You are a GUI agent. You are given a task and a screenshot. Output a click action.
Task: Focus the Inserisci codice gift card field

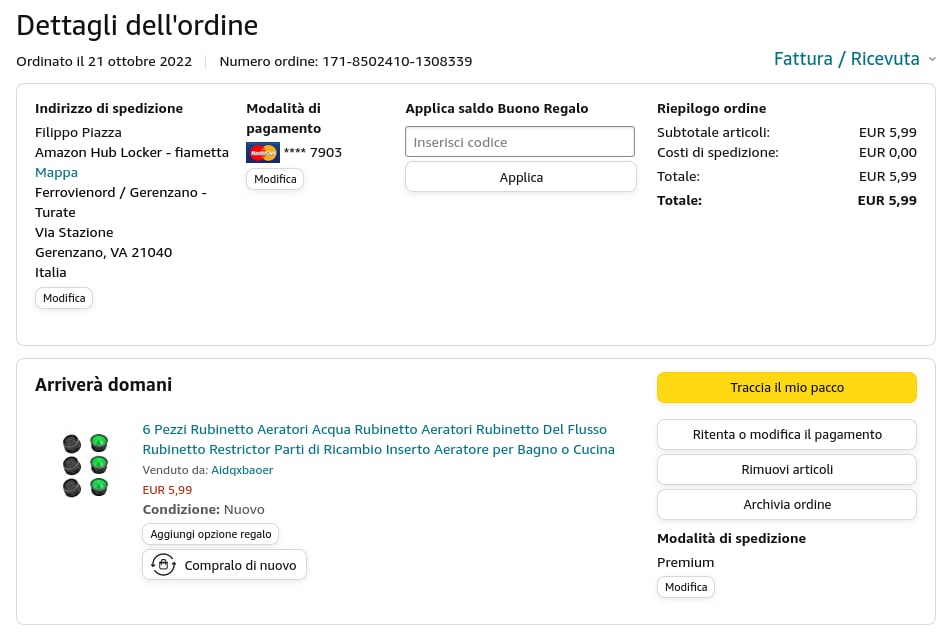[x=519, y=142]
